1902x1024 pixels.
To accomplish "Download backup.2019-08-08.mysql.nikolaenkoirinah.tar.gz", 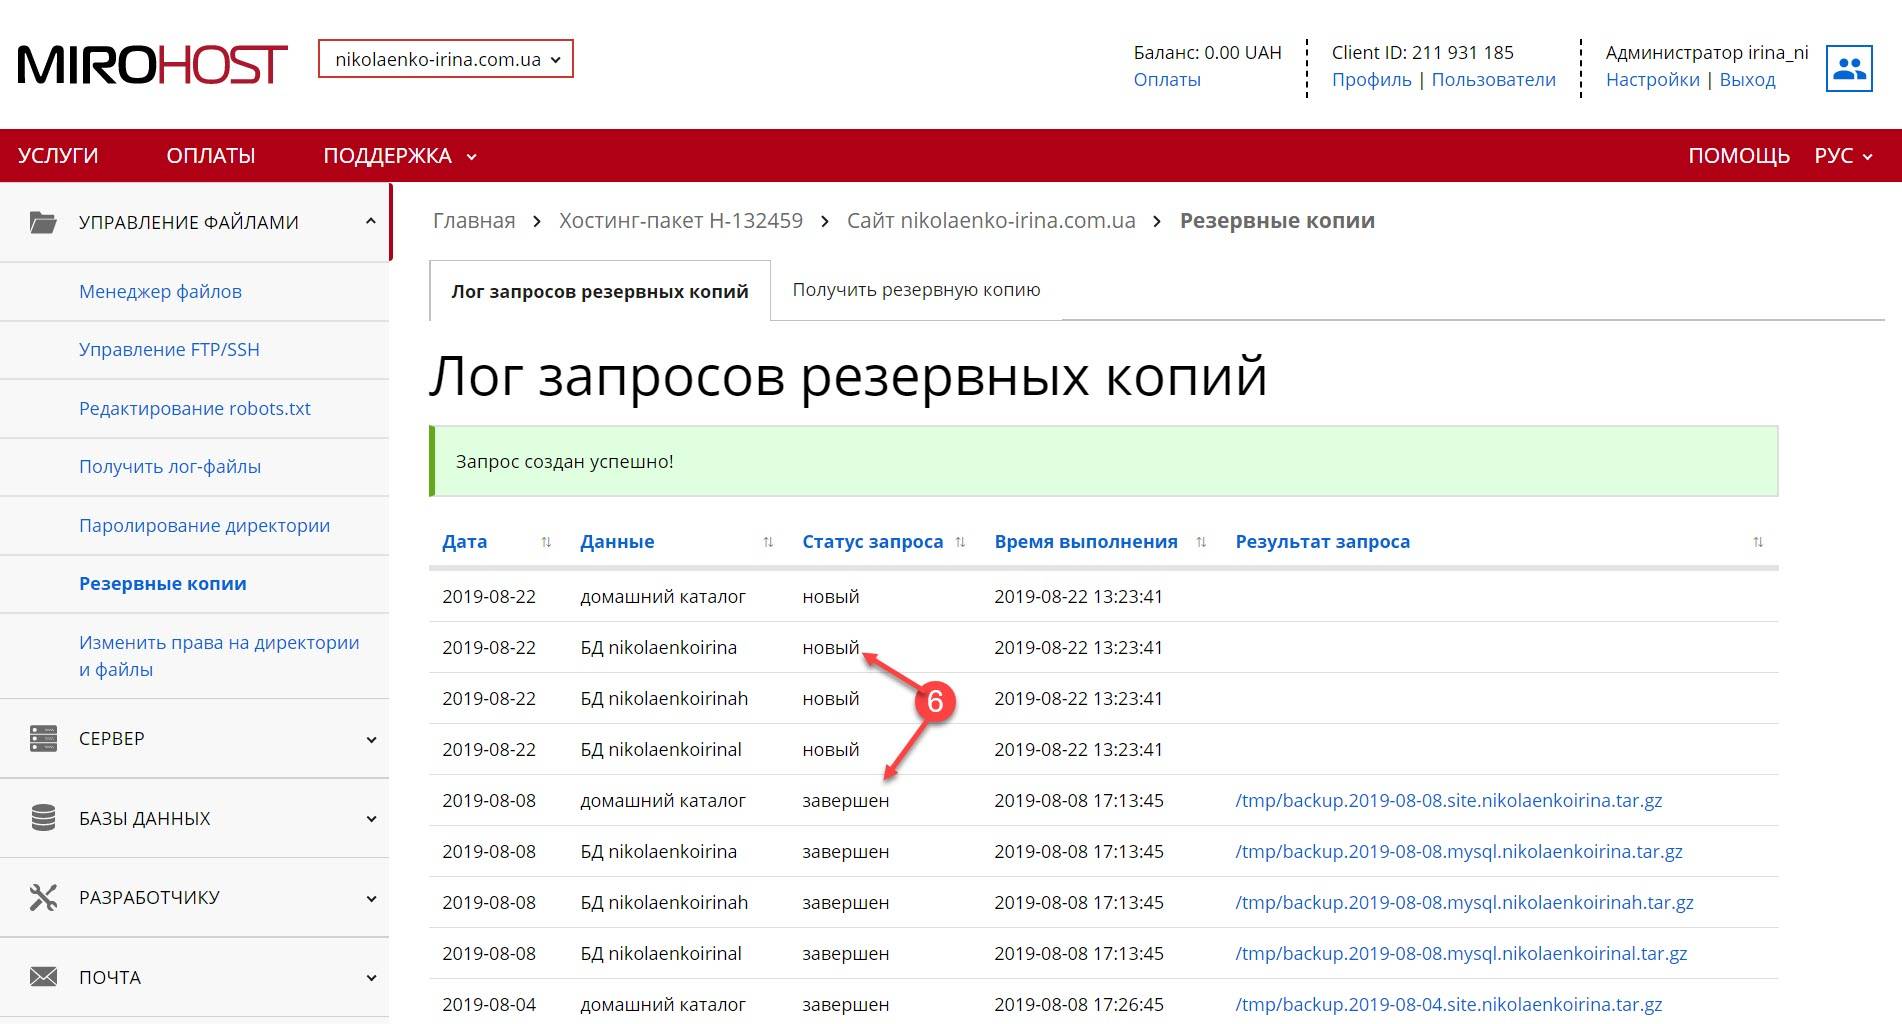I will [x=1464, y=903].
